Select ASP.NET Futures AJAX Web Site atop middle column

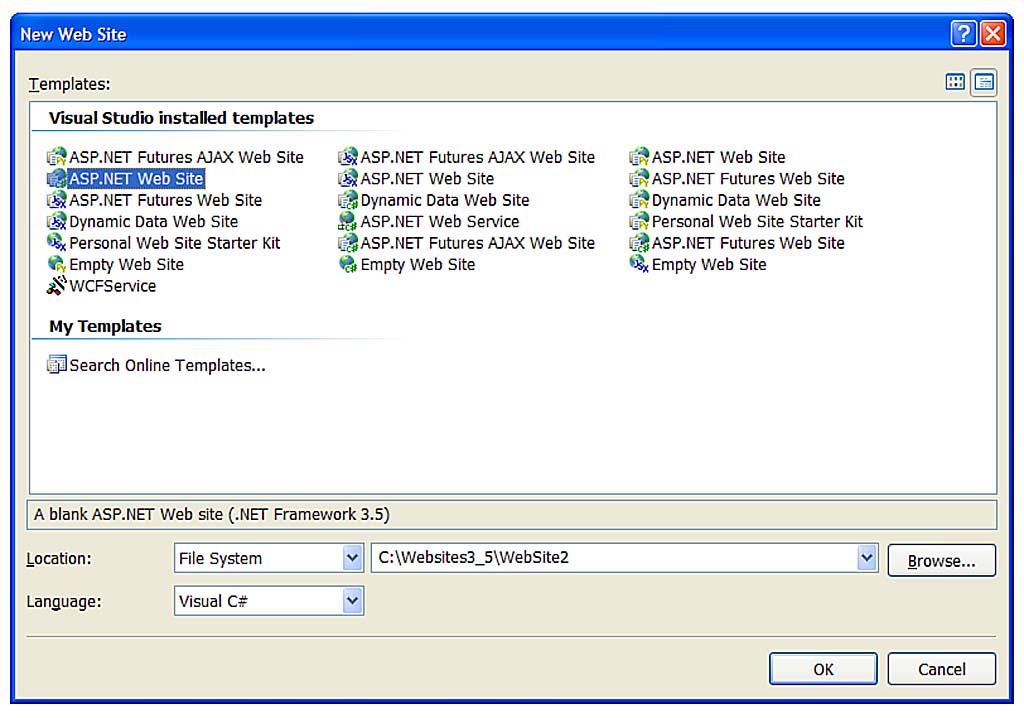[x=477, y=157]
